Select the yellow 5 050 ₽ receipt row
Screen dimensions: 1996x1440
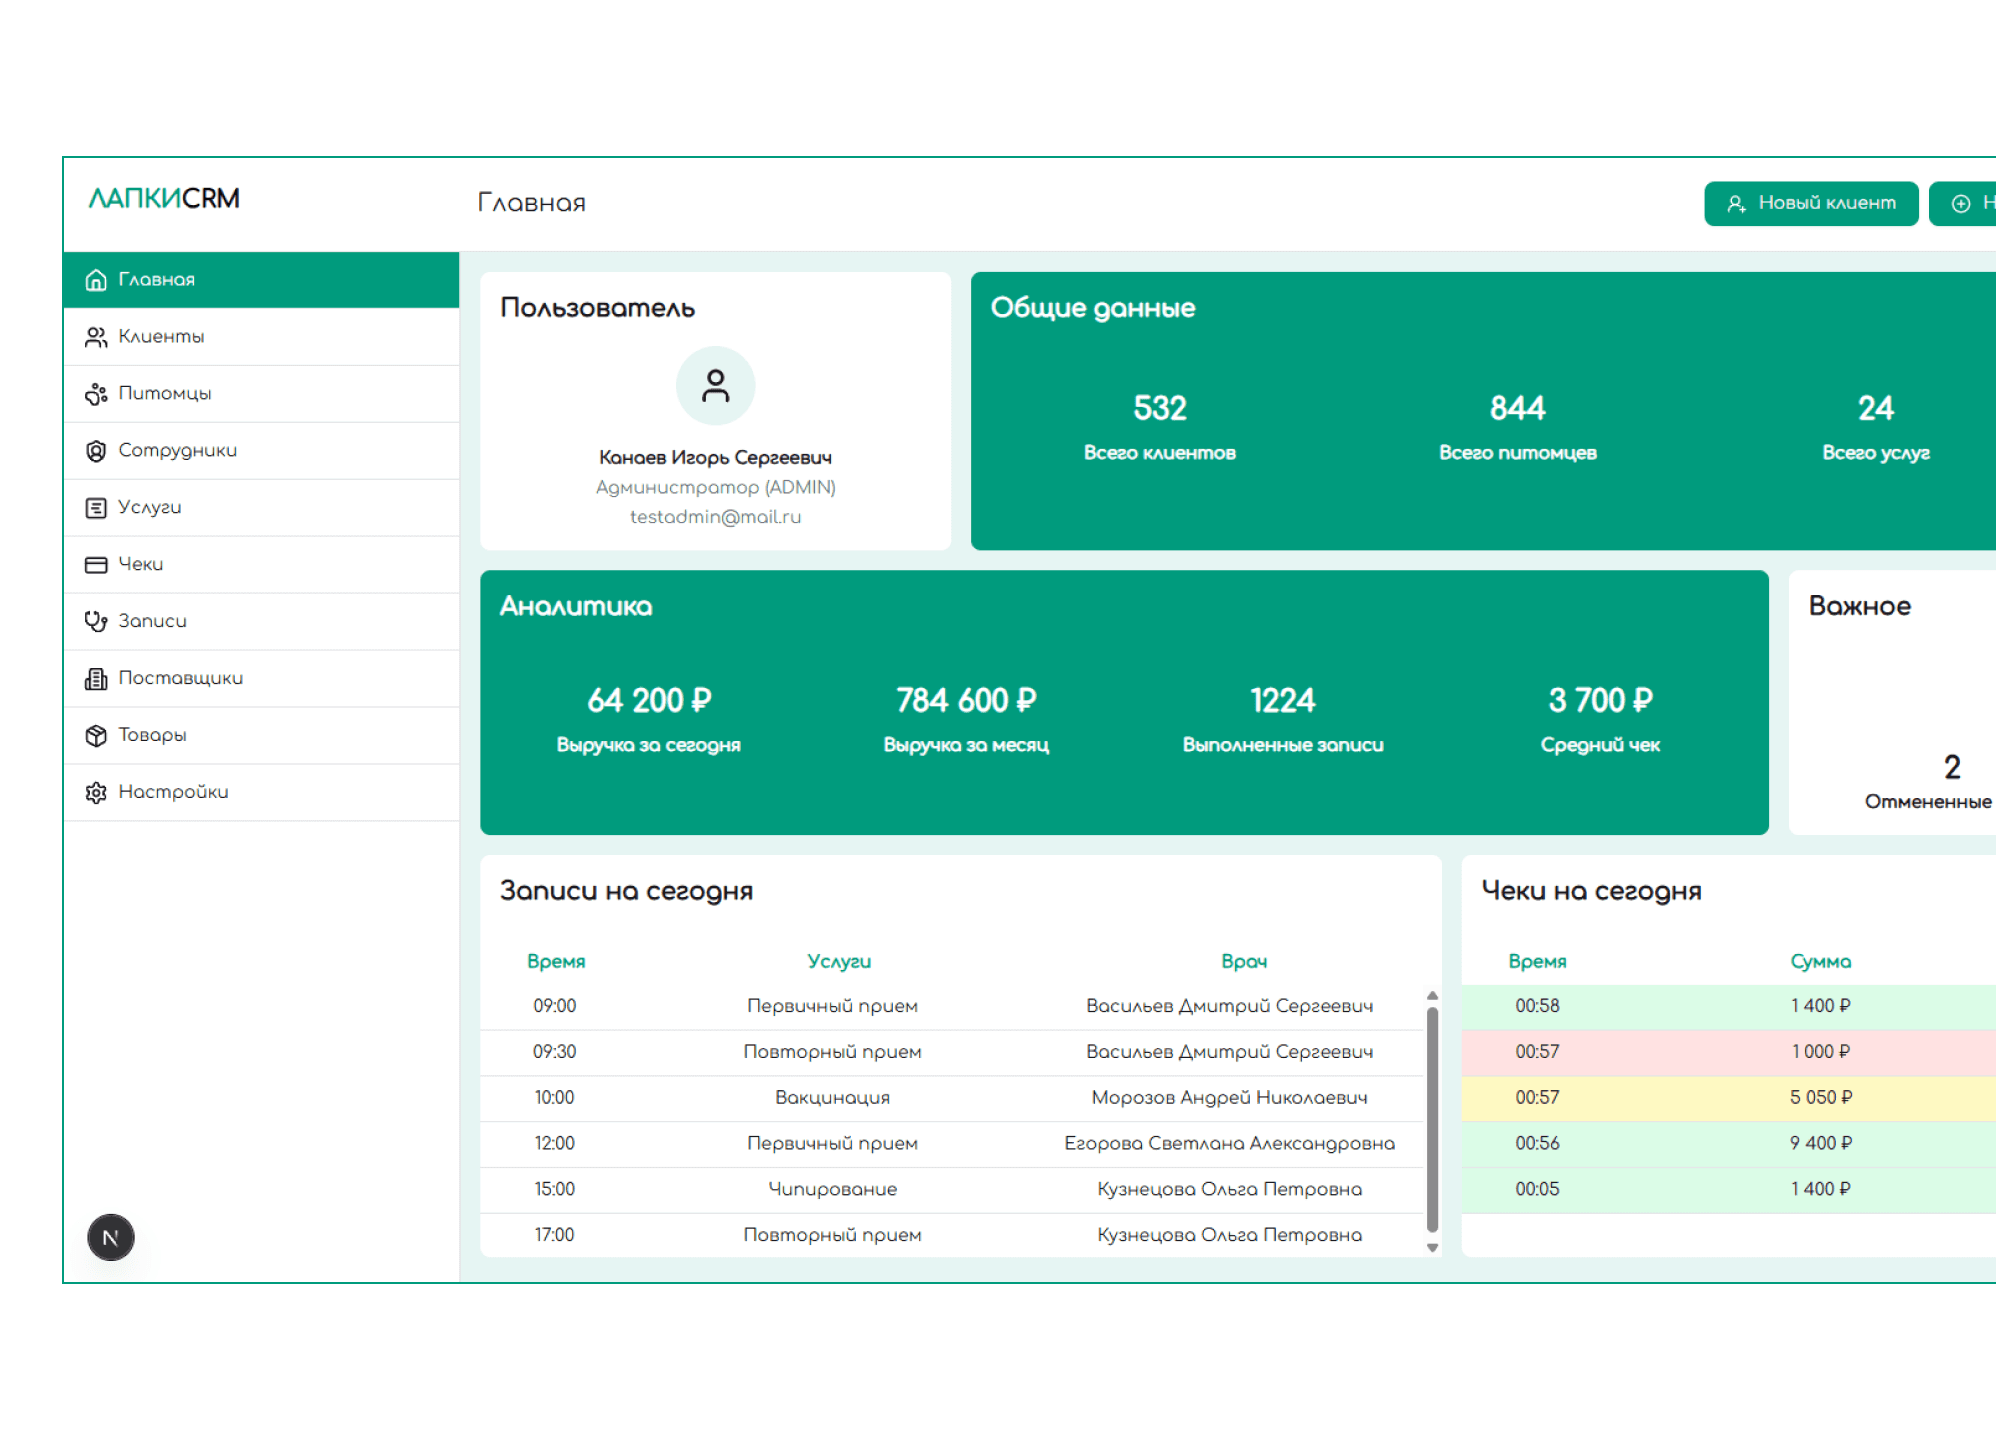(x=1727, y=1098)
